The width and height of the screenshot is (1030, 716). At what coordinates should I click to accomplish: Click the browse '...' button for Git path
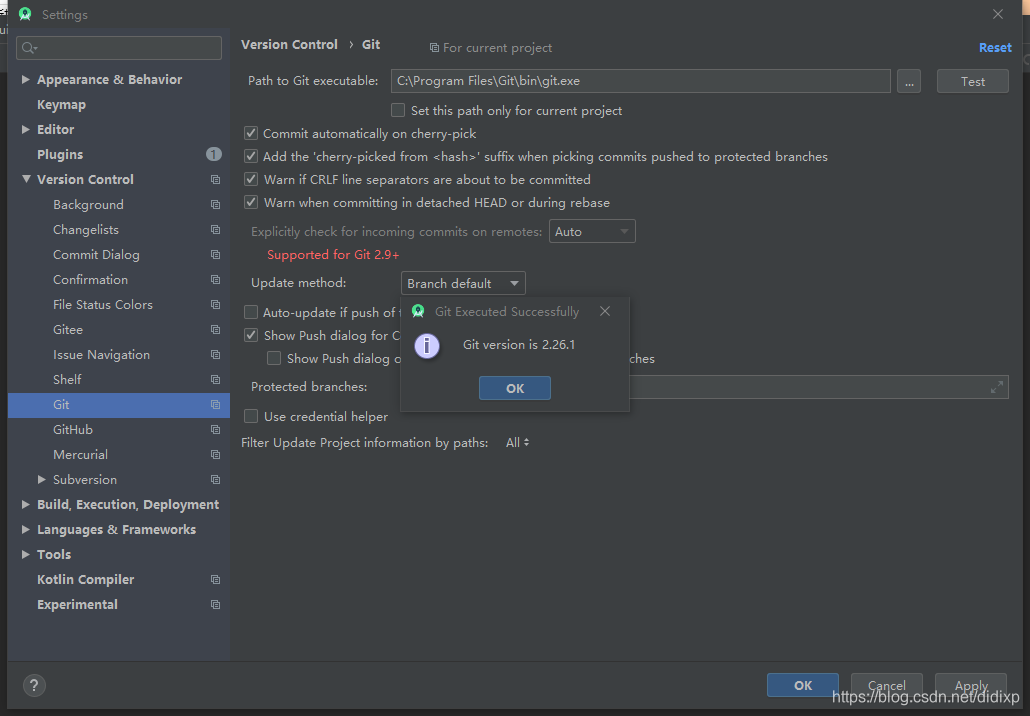[x=908, y=81]
